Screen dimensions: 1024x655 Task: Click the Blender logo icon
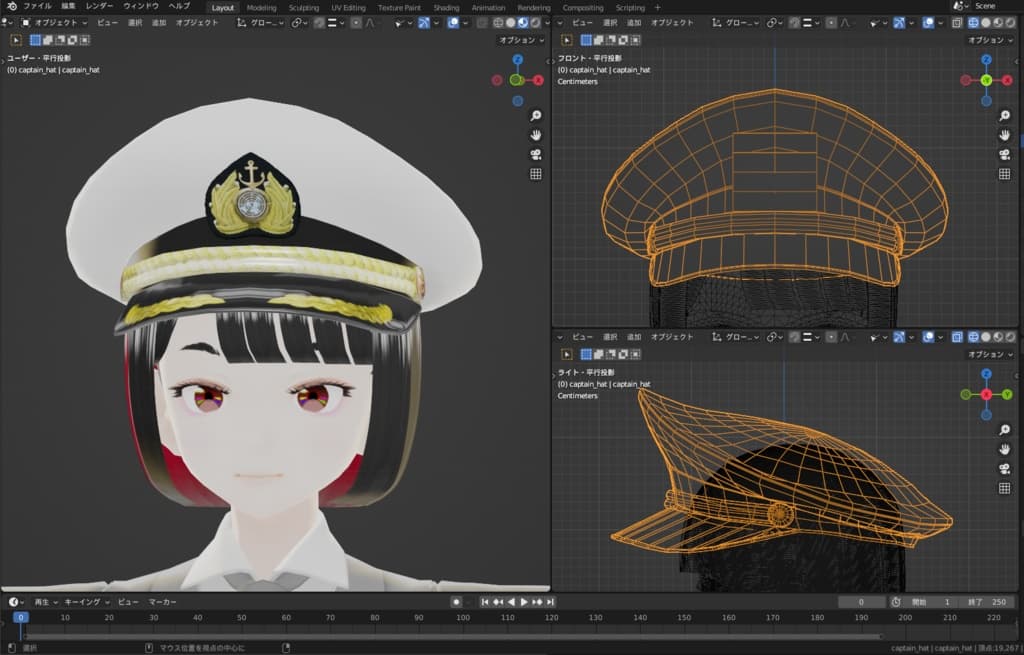11,6
